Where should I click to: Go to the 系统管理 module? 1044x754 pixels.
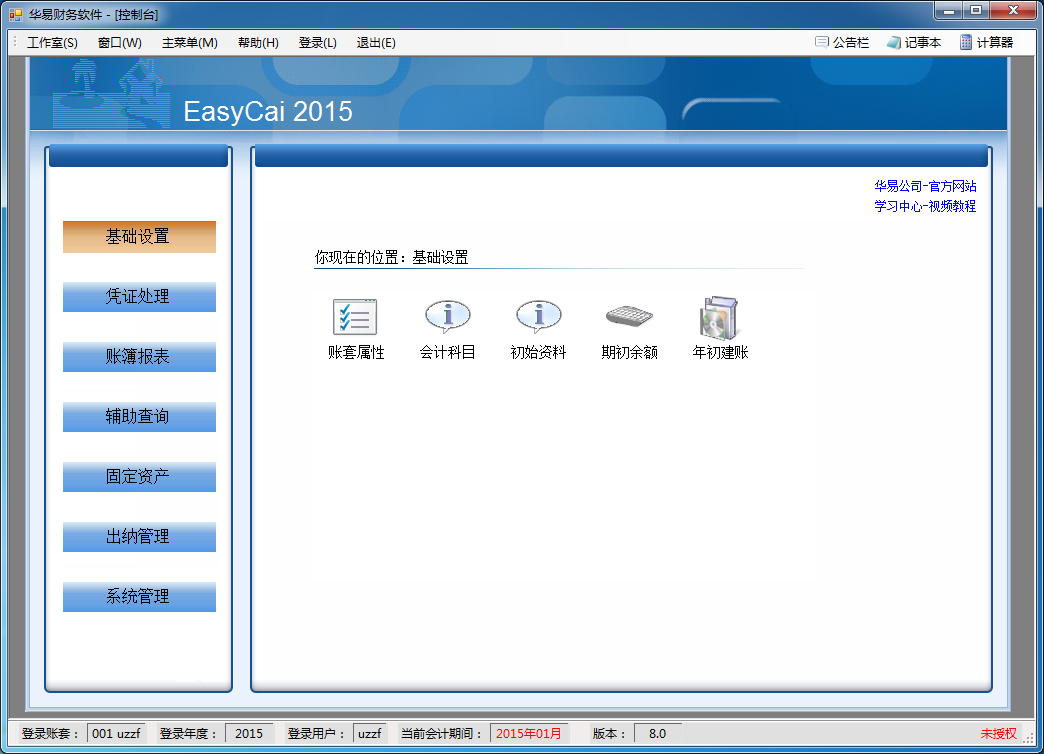(139, 596)
